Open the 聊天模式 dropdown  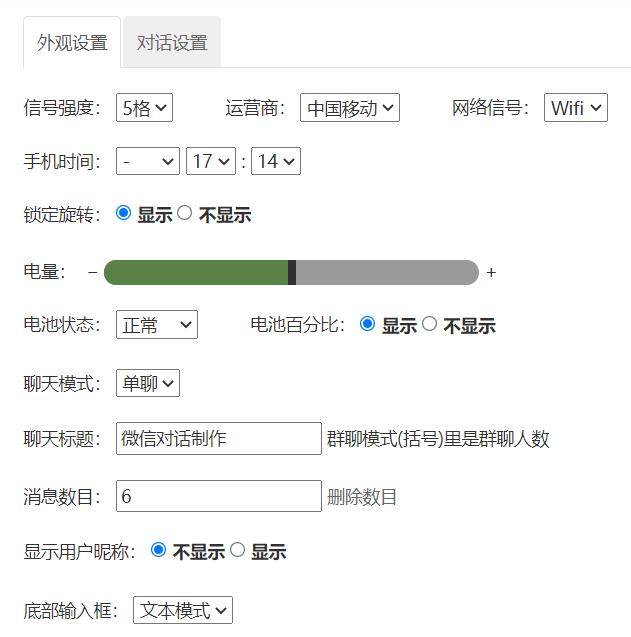tap(148, 383)
